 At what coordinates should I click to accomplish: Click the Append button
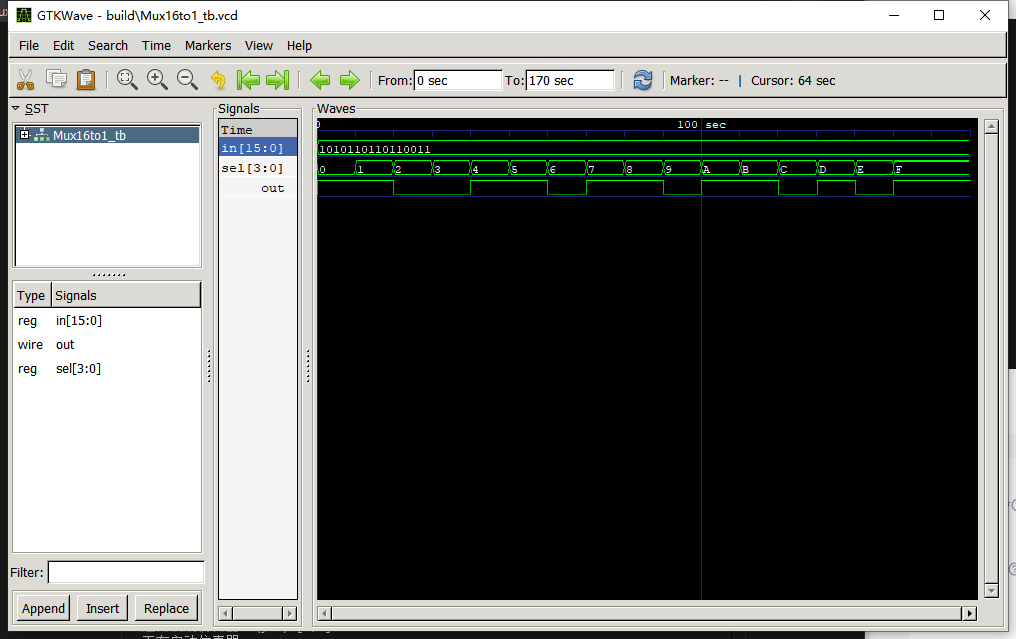(x=42, y=608)
